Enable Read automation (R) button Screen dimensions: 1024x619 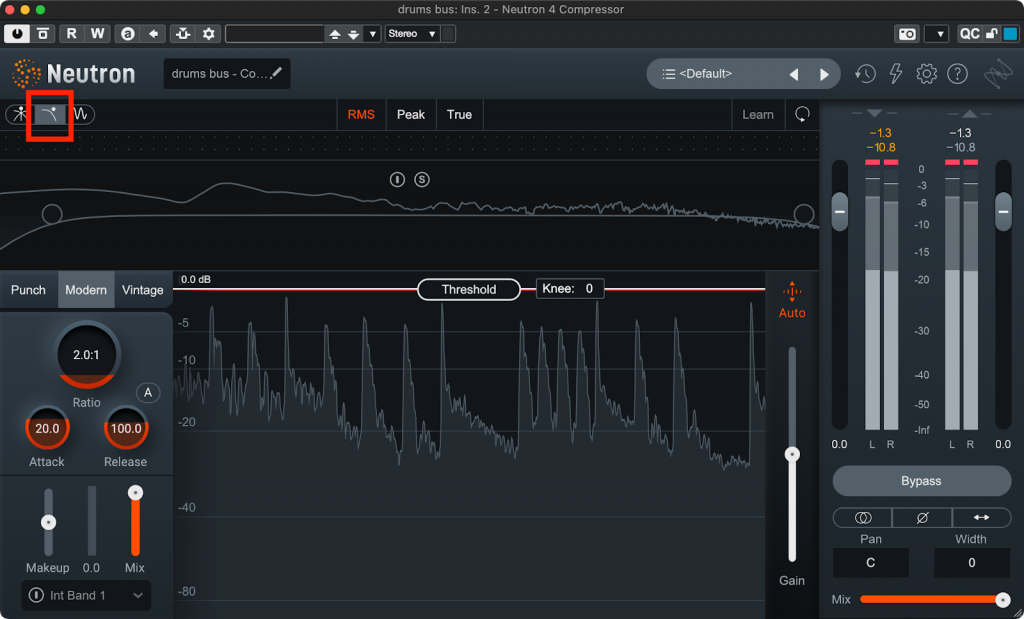click(71, 33)
